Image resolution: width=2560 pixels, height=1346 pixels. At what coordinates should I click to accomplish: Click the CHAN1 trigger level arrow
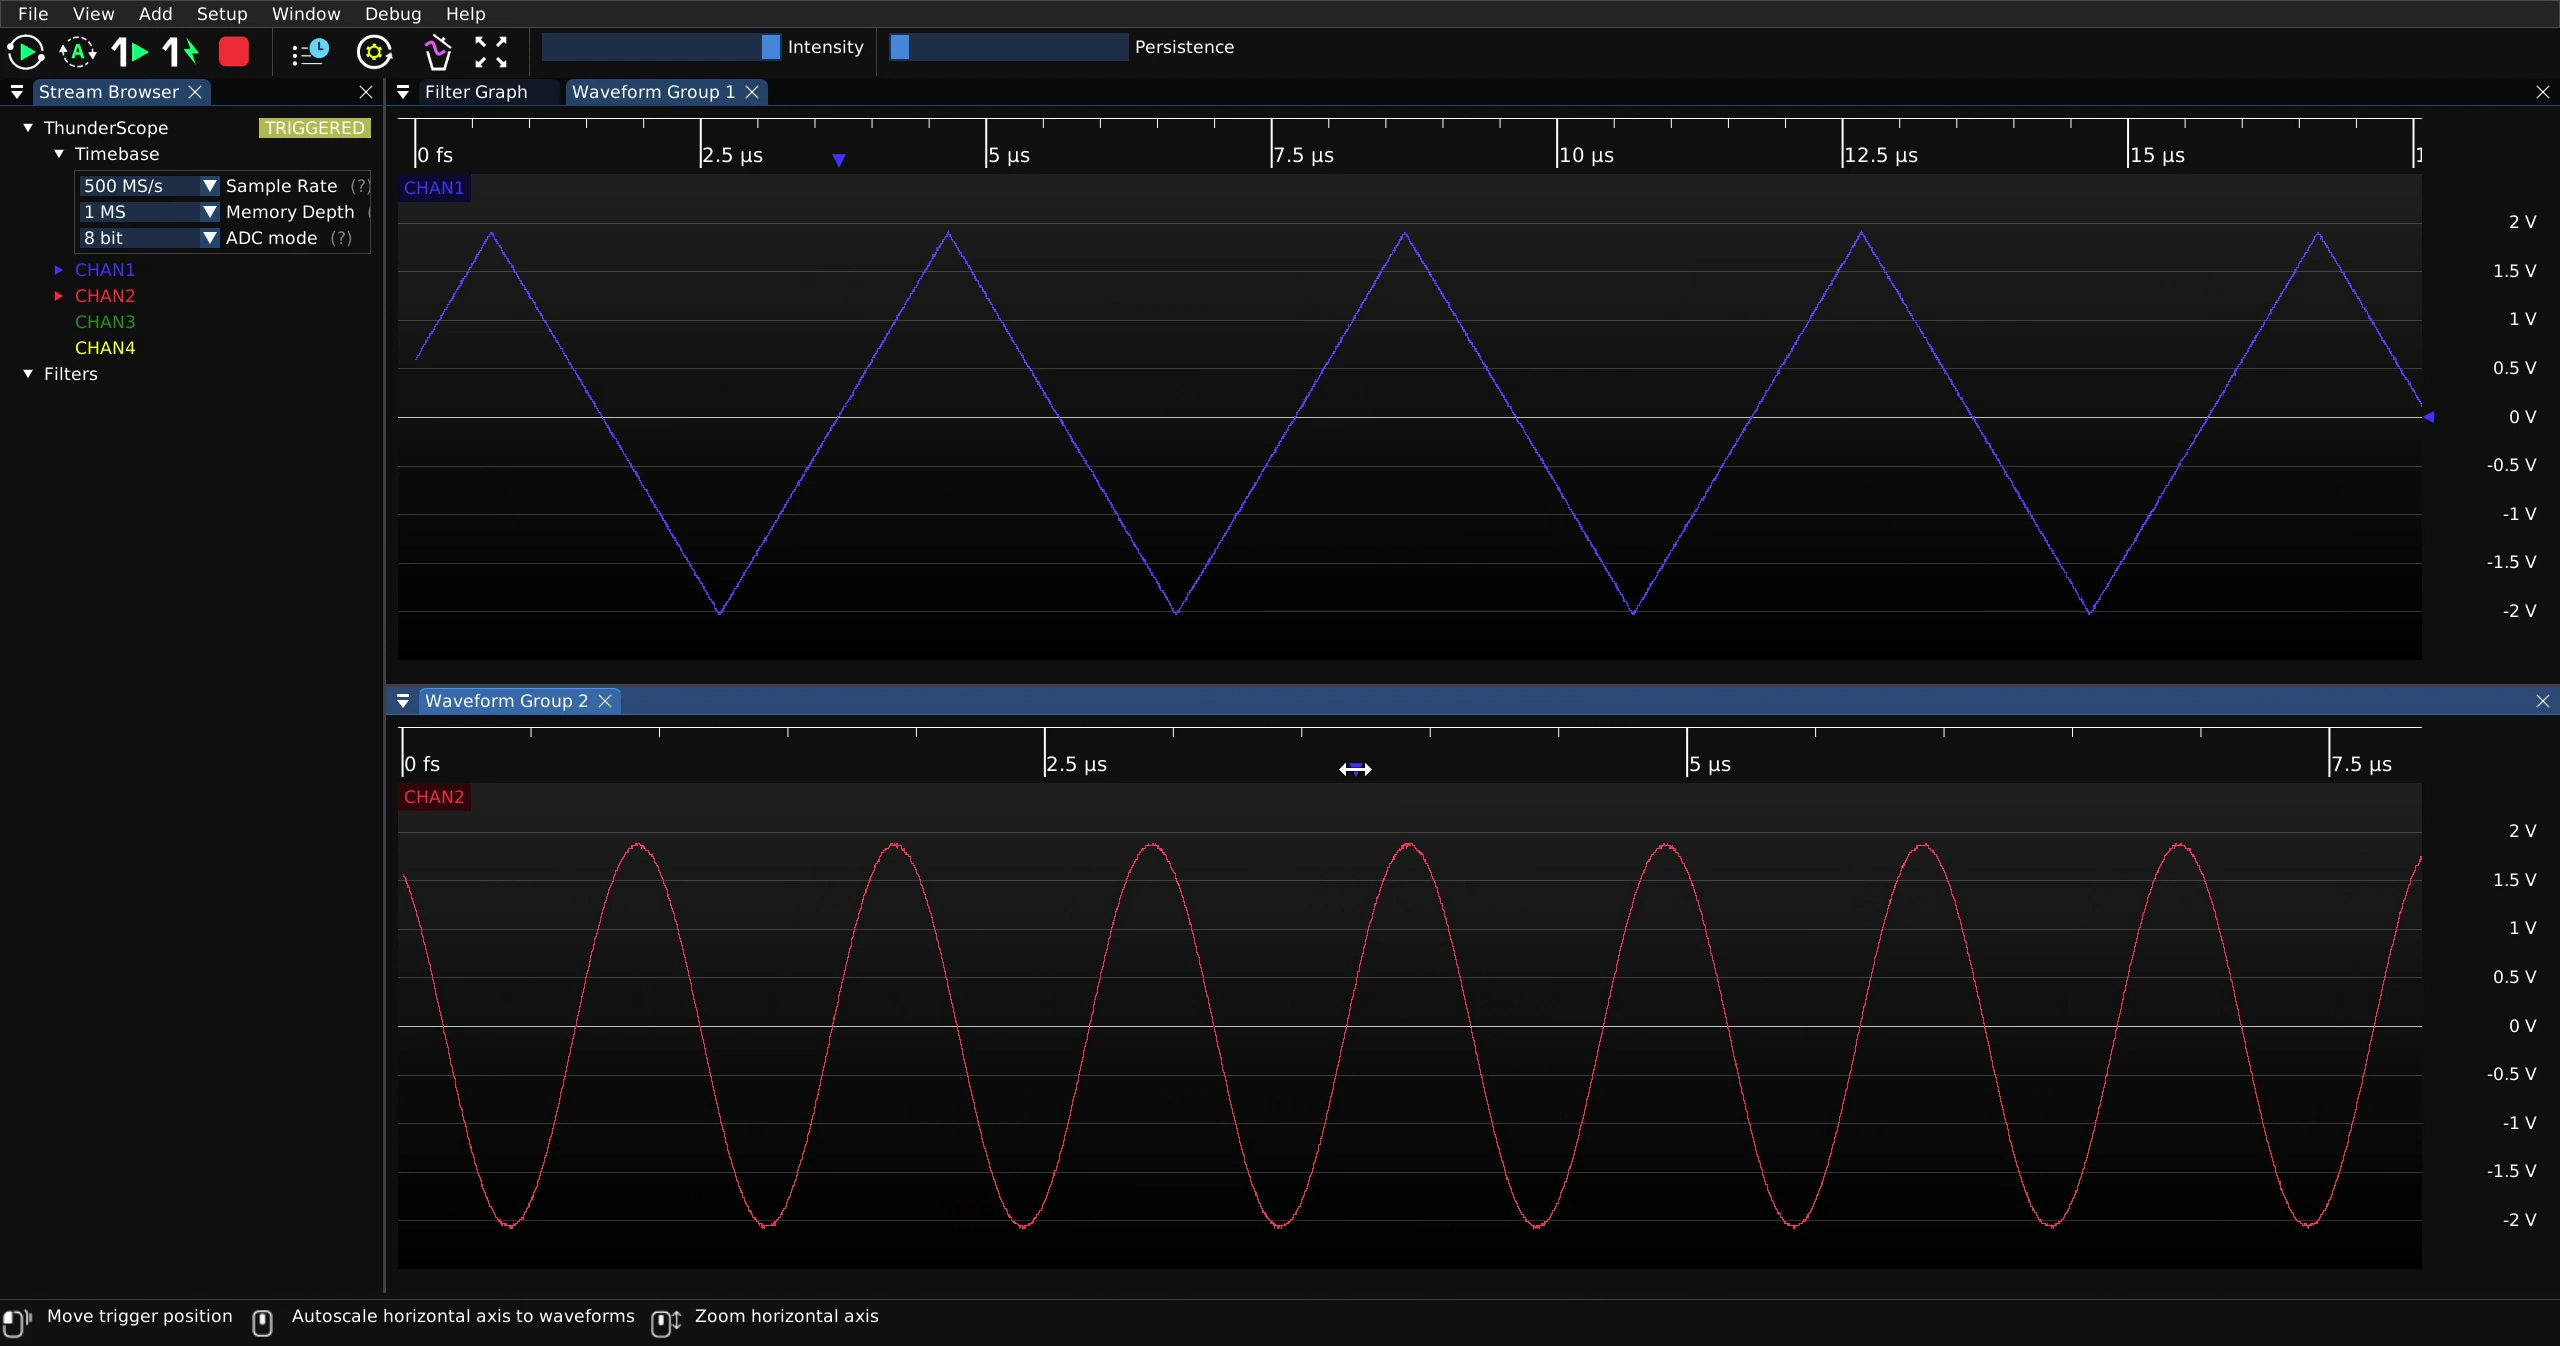[x=2429, y=417]
